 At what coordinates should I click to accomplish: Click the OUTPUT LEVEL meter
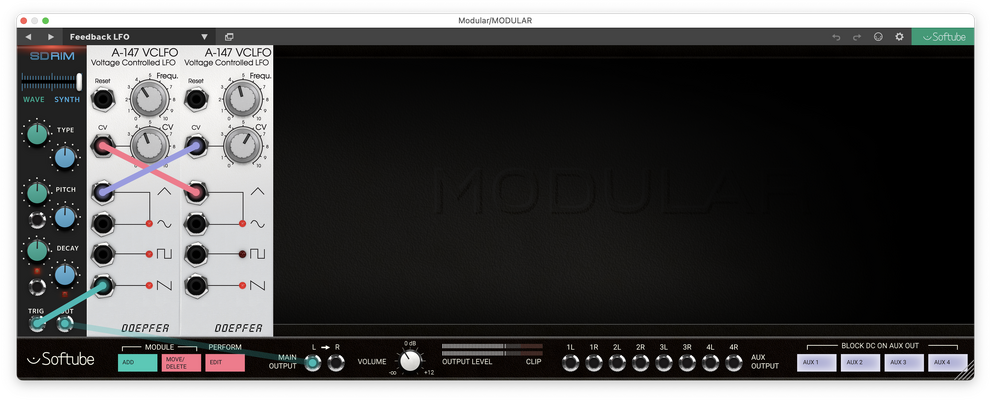point(492,349)
